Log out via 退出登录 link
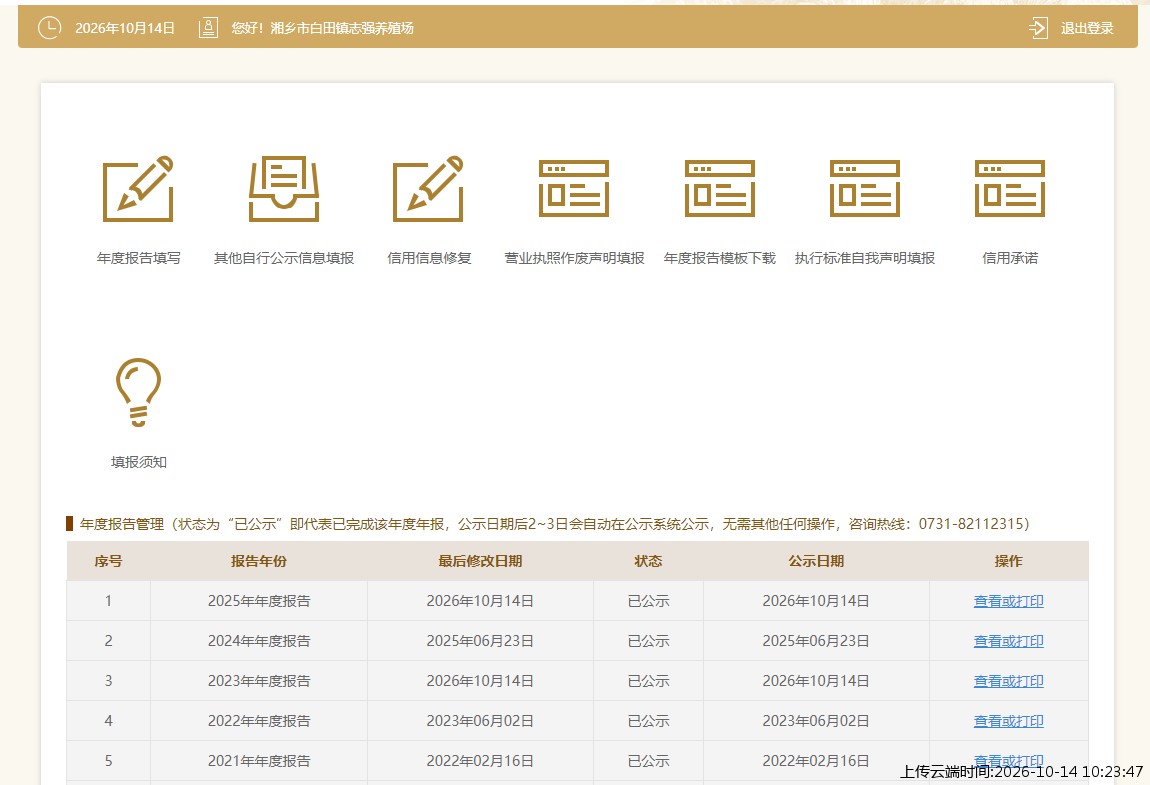 tap(1087, 29)
